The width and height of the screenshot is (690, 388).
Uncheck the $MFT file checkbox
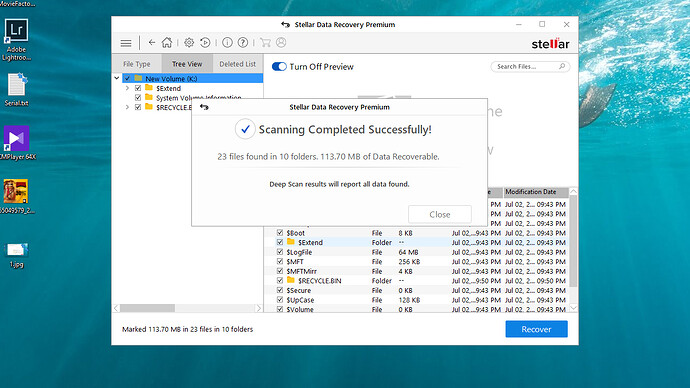pyautogui.click(x=280, y=261)
